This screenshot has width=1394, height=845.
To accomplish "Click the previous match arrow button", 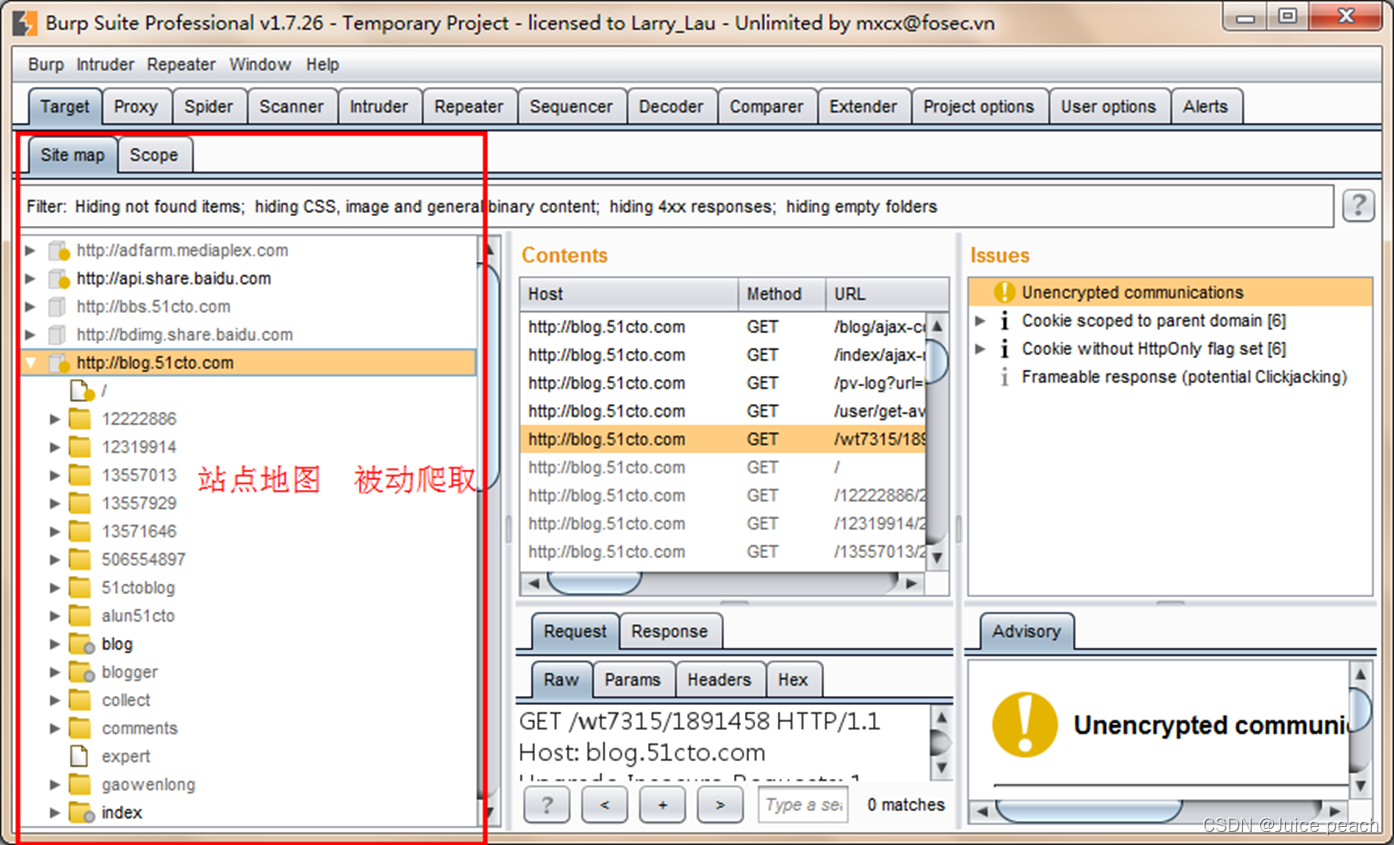I will tap(605, 804).
